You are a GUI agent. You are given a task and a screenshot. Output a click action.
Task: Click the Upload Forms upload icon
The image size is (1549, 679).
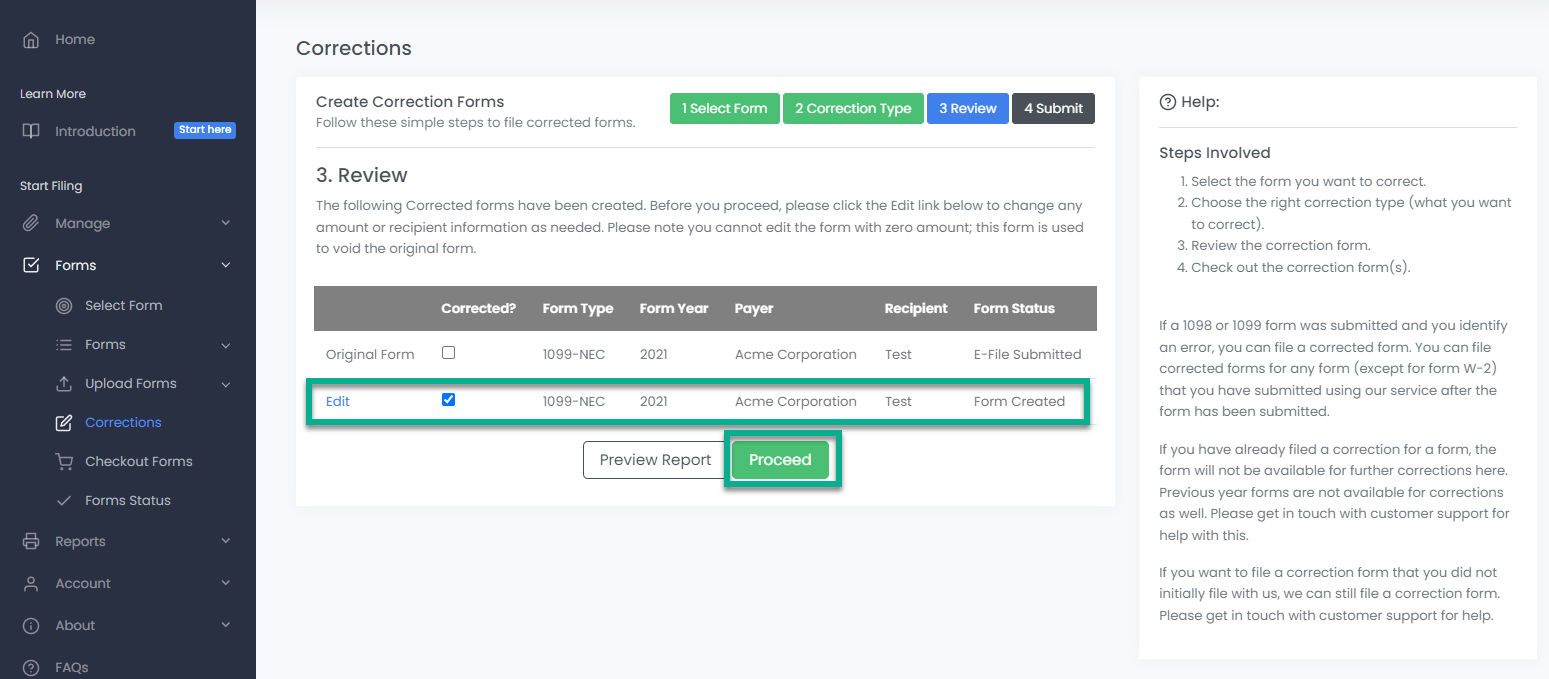click(x=64, y=384)
